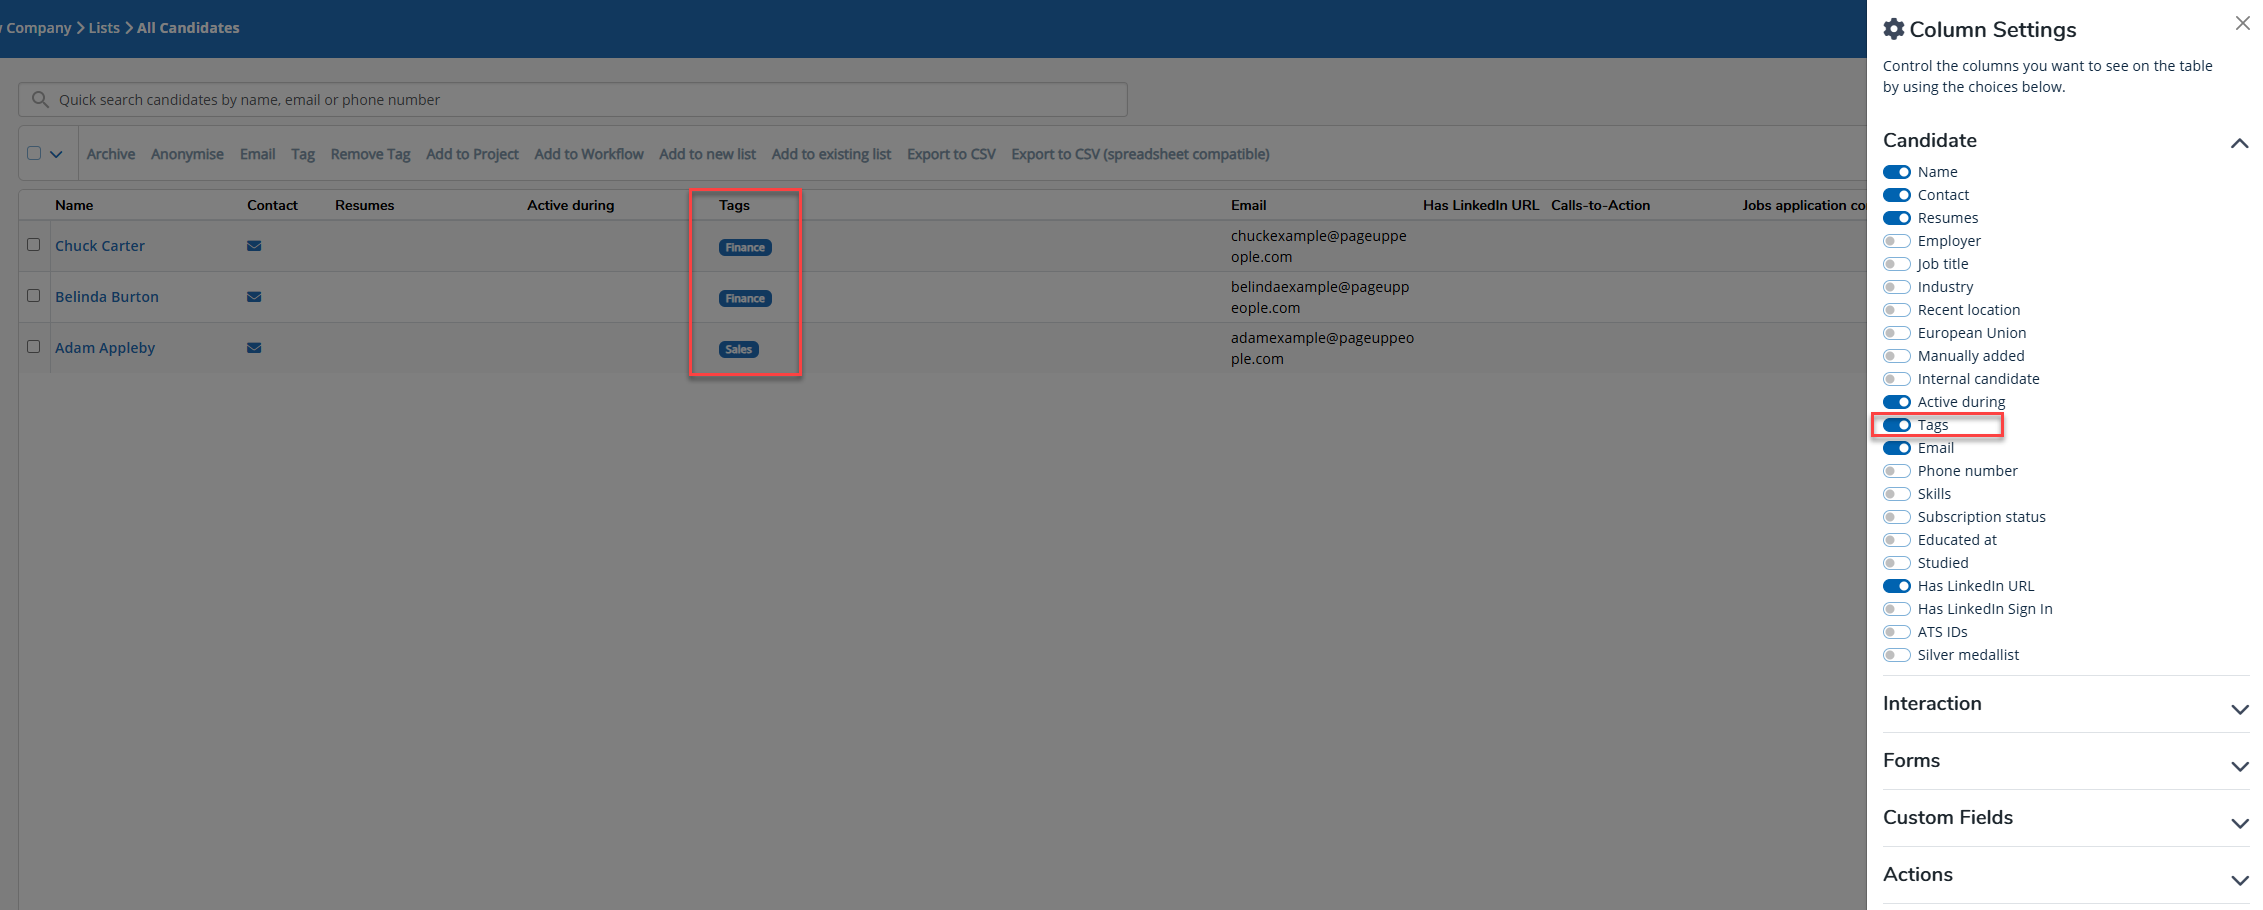Turn on the Employer column toggle

point(1896,241)
